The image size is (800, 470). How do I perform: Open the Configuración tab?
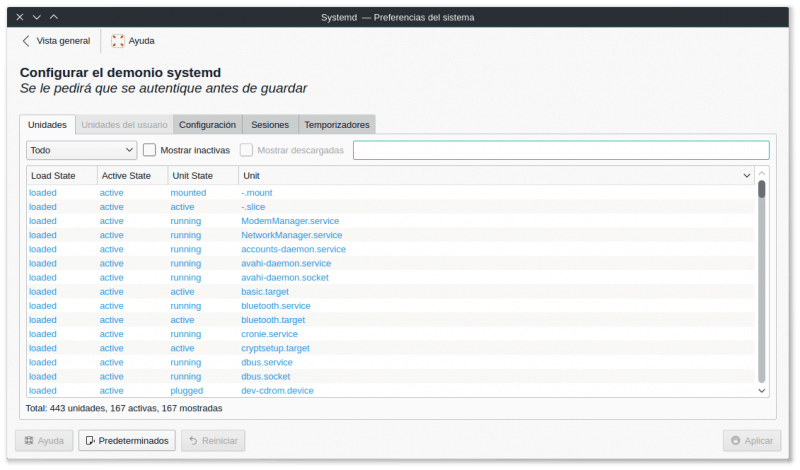tap(208, 125)
